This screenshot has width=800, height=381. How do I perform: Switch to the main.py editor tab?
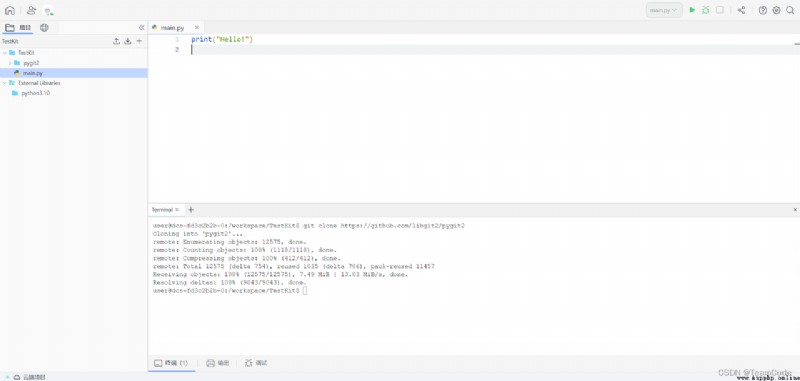click(x=172, y=28)
